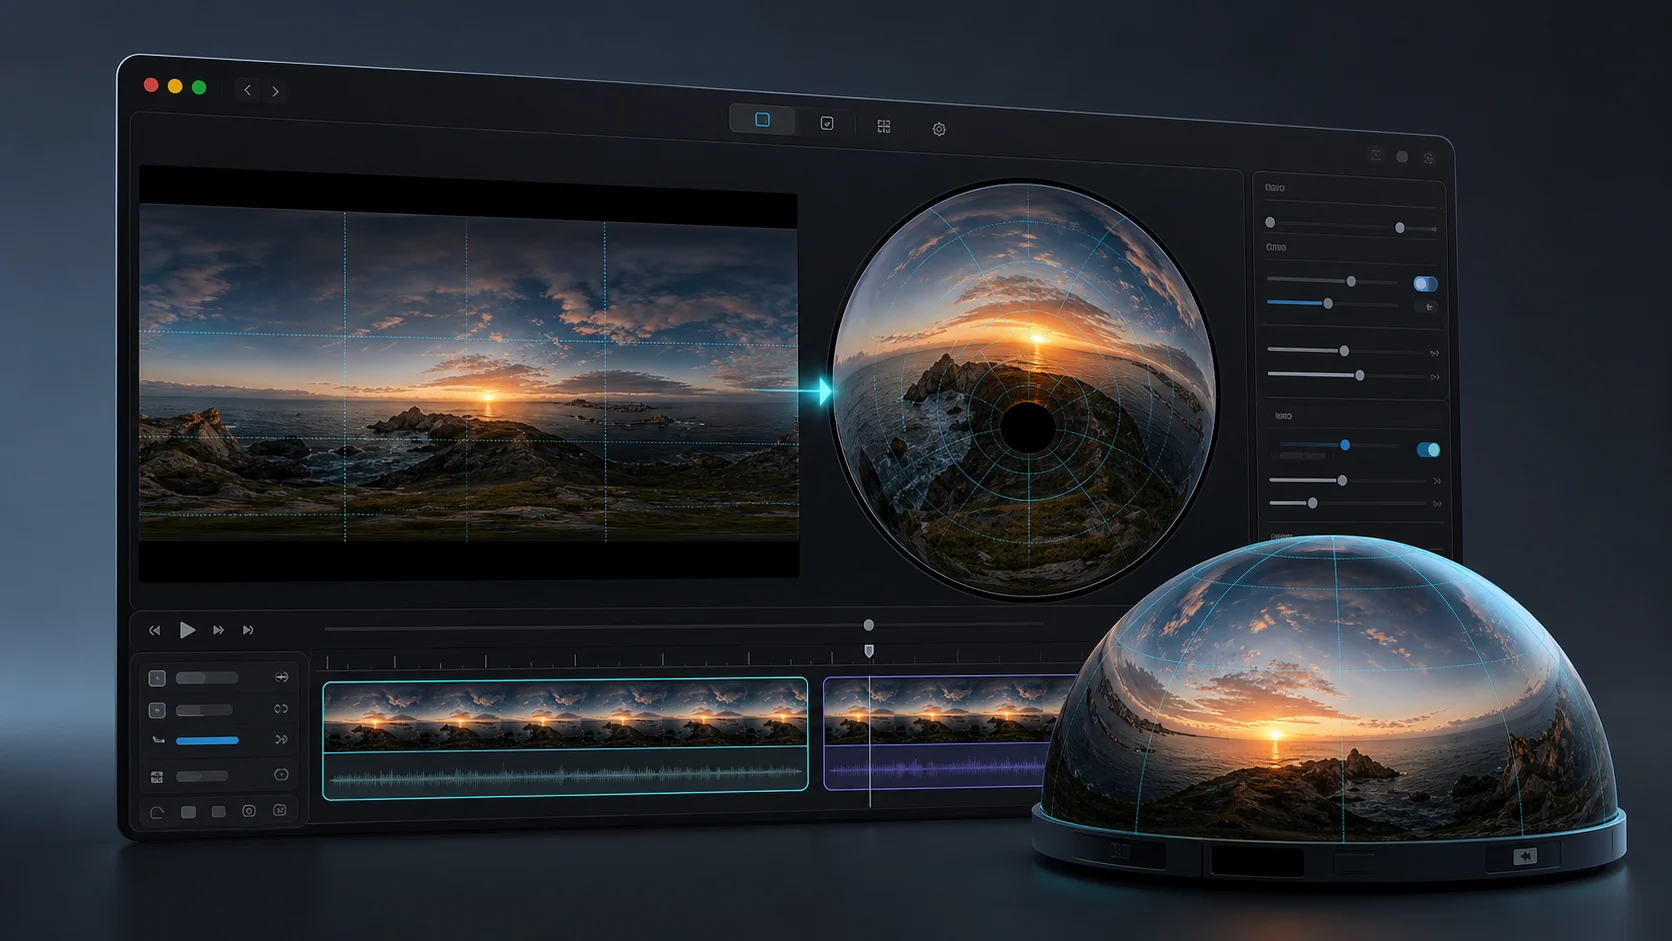1672x941 pixels.
Task: Expand the chevrons beside the second middle-section slider
Action: 1435,378
